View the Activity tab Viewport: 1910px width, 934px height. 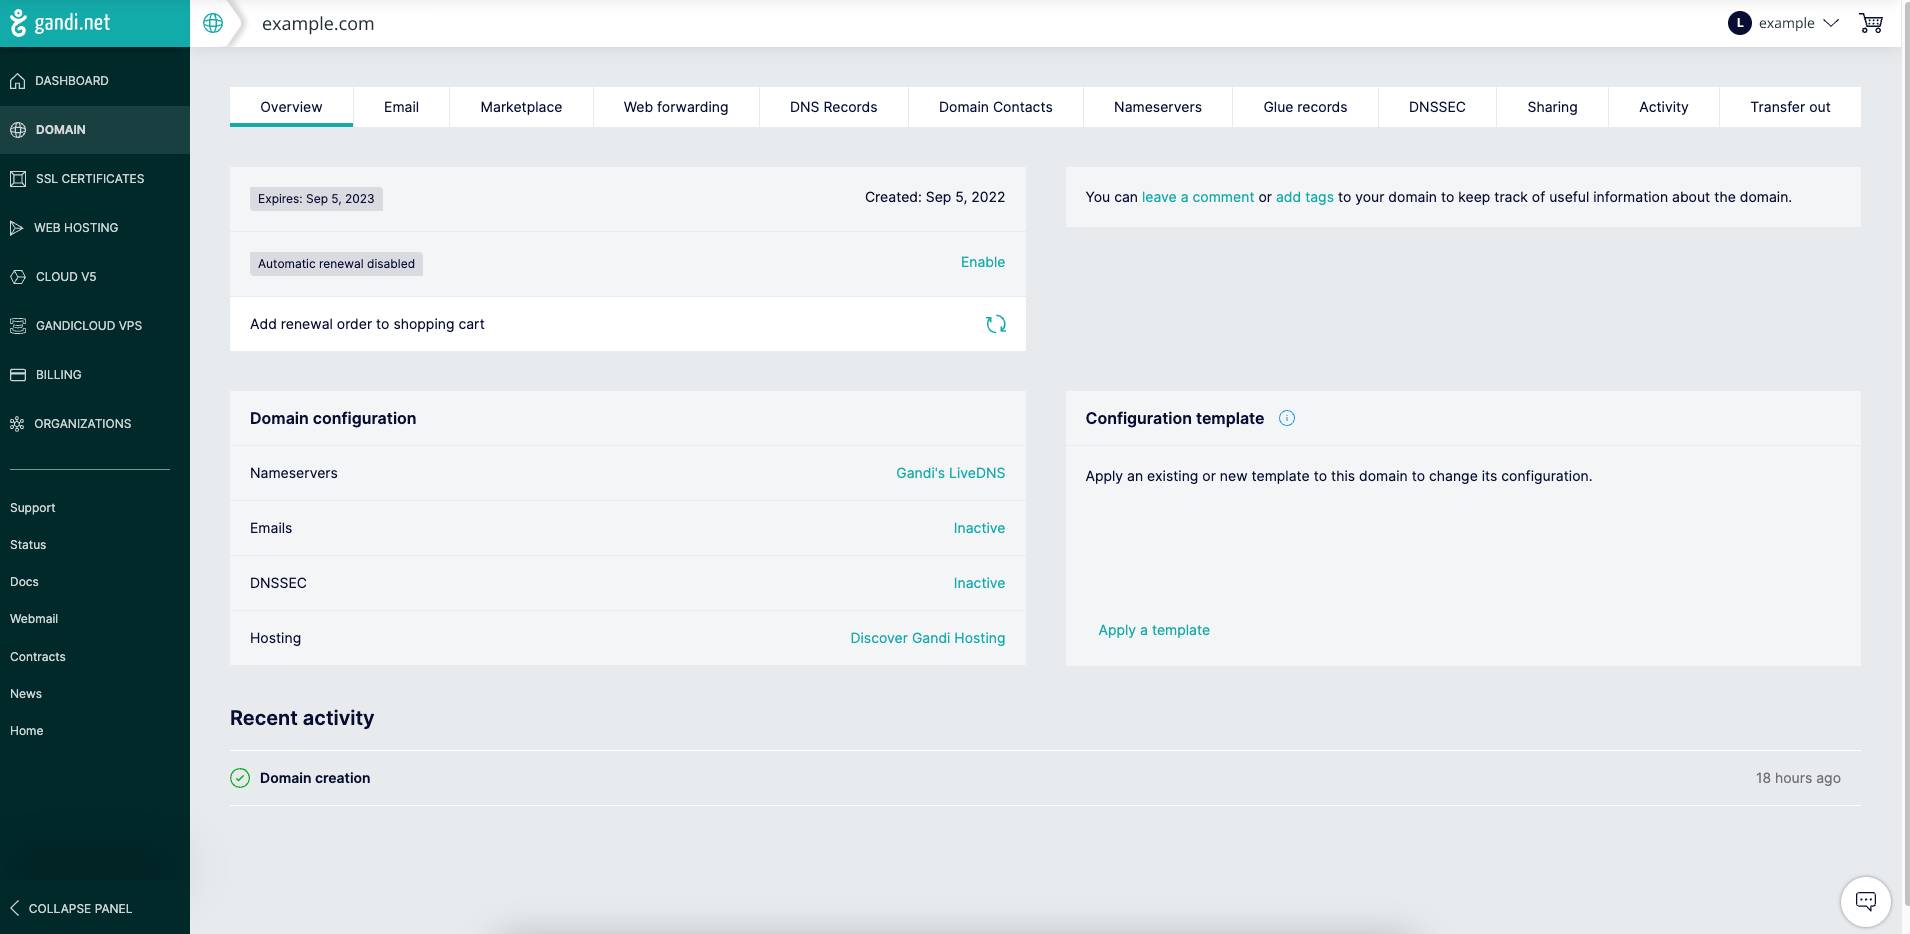[x=1664, y=107]
